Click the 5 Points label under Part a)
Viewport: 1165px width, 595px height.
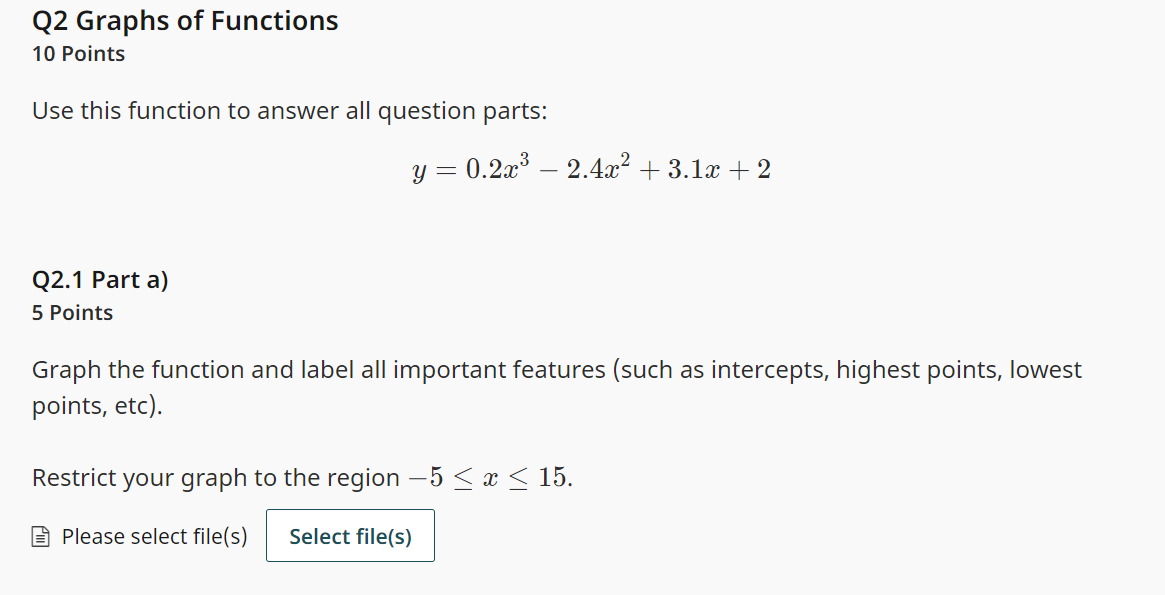(72, 313)
